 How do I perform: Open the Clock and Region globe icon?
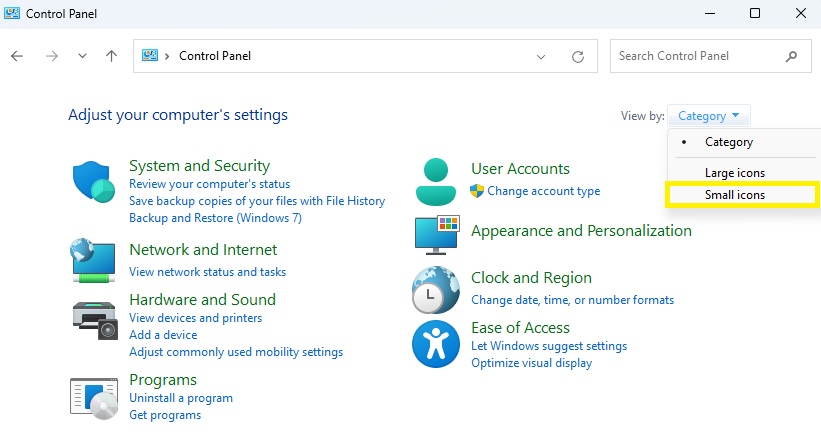click(436, 289)
